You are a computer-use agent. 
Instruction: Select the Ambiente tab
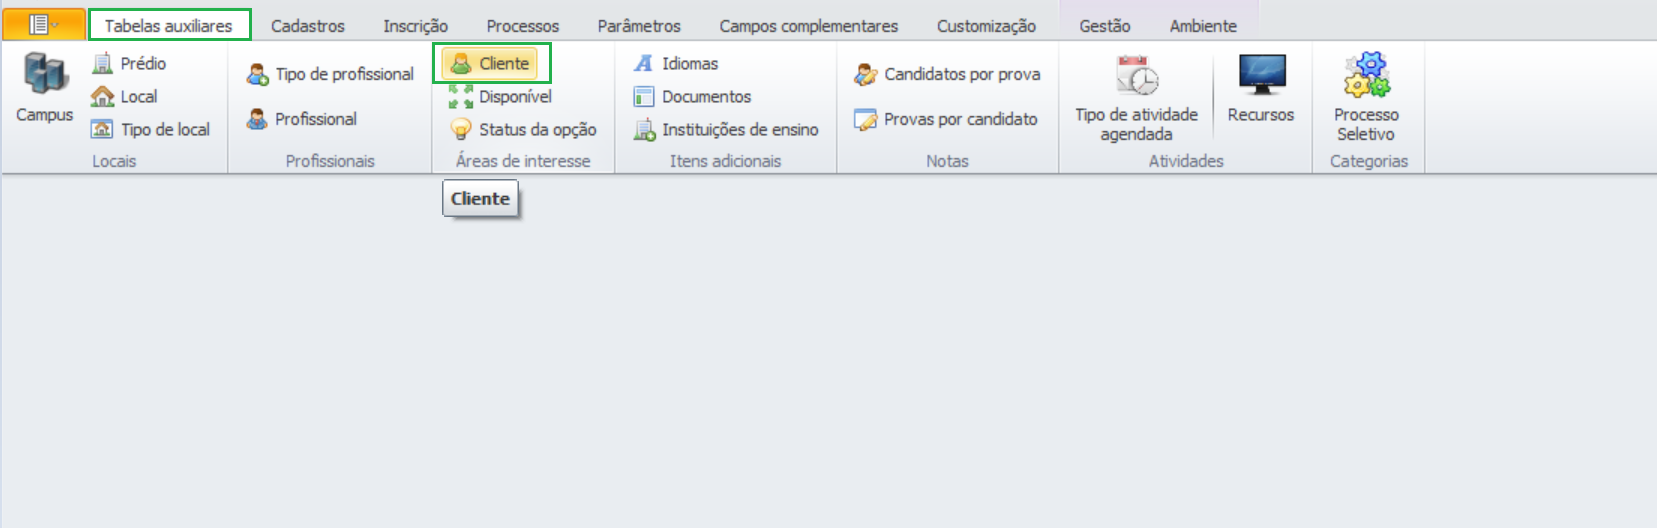pos(1203,26)
